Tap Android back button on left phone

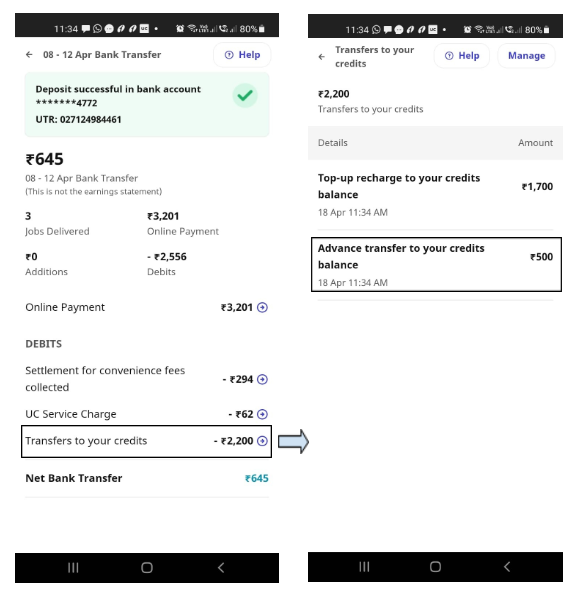[221, 568]
